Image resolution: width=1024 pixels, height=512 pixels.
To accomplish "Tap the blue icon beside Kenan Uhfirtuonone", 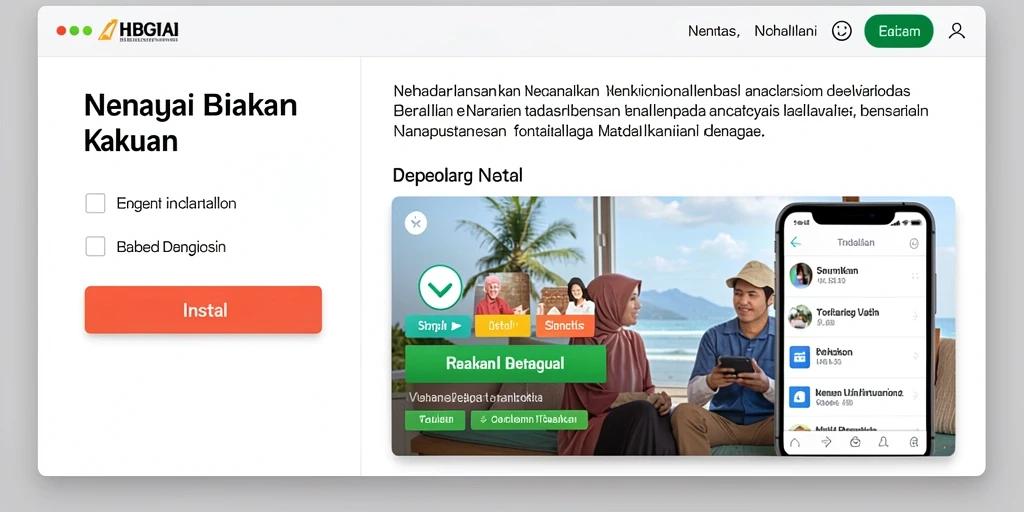I will [x=800, y=397].
